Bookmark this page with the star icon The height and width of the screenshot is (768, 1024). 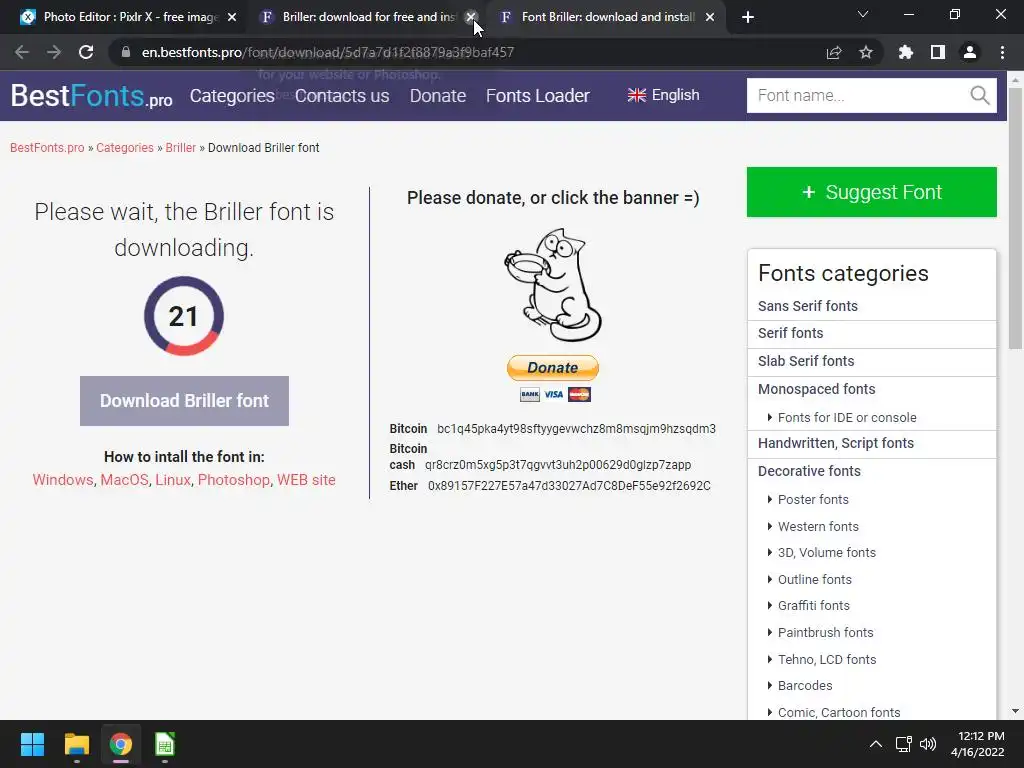click(866, 52)
